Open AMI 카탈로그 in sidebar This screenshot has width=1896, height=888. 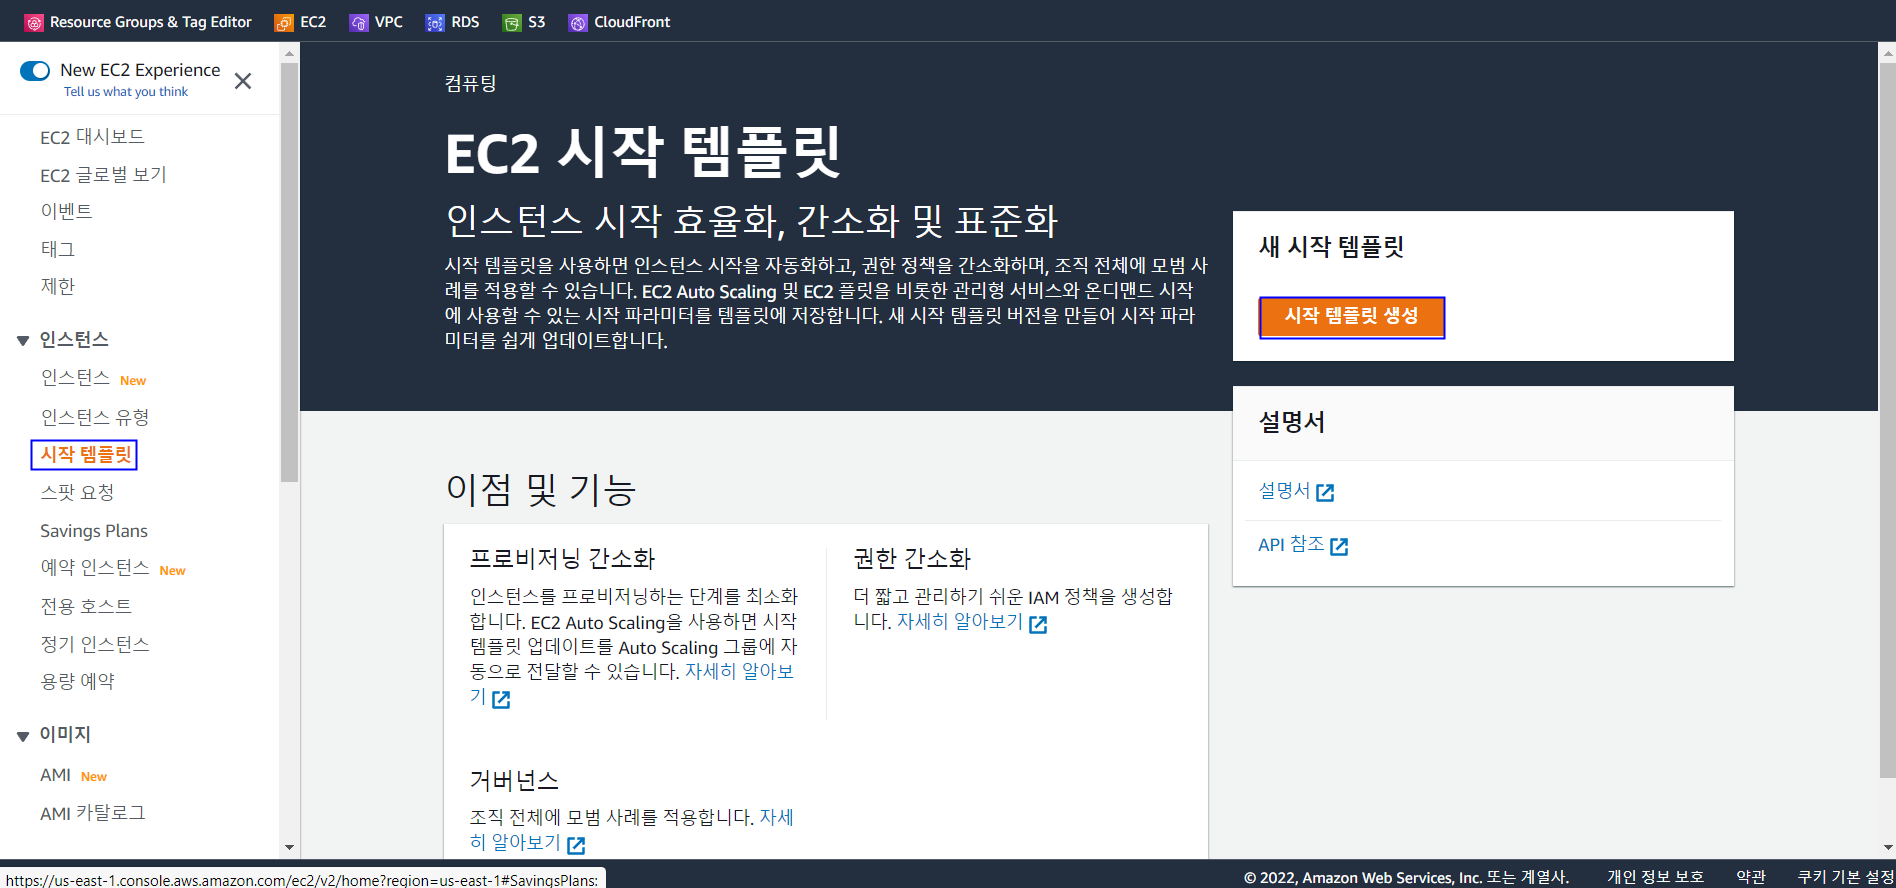(x=93, y=813)
